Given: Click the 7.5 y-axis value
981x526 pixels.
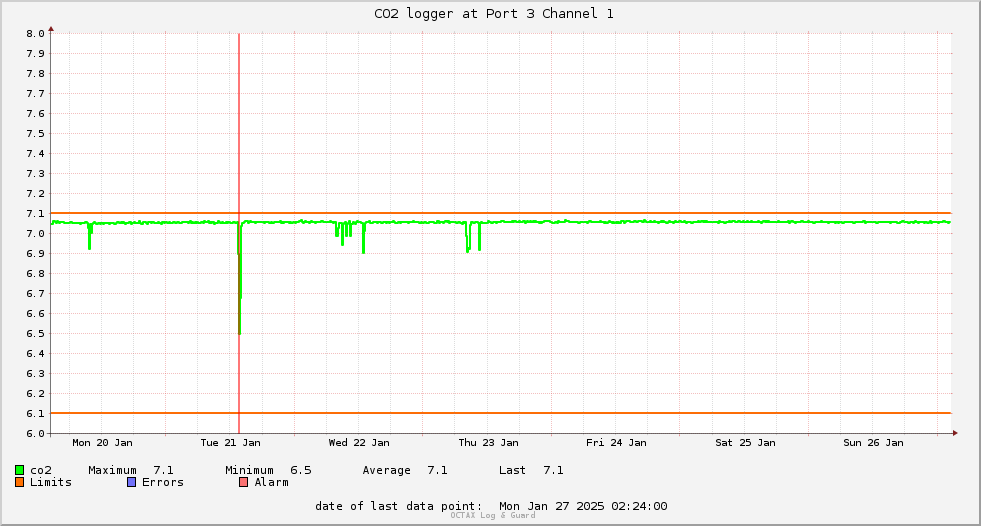Looking at the screenshot, I should click(35, 134).
